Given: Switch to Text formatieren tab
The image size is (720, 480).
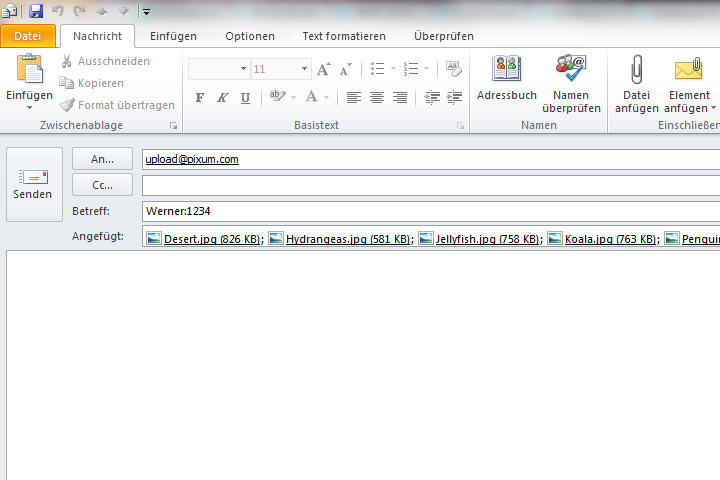Looking at the screenshot, I should (x=344, y=36).
